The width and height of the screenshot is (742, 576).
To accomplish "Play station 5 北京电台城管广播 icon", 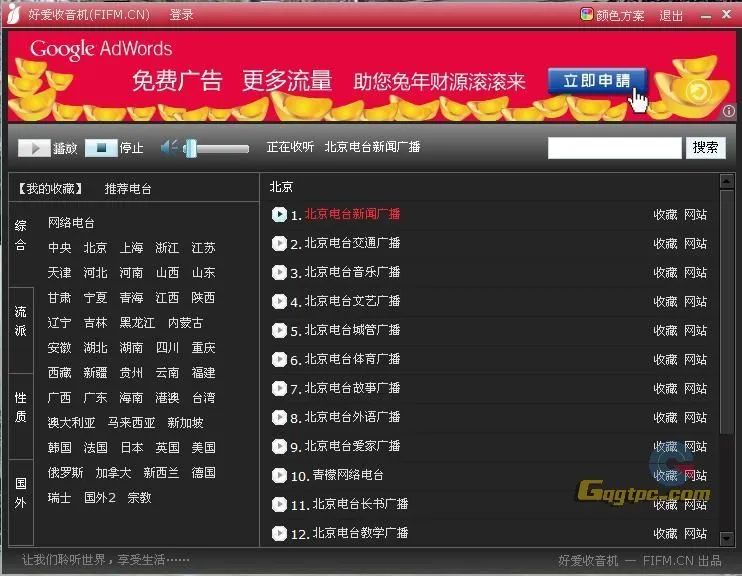I will (x=279, y=330).
